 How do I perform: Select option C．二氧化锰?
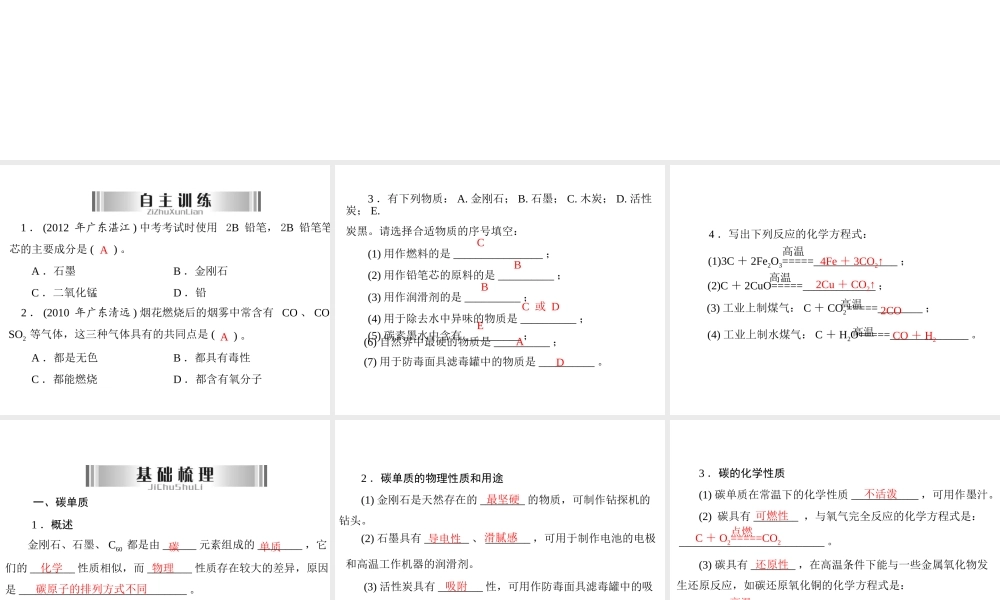click(64, 293)
